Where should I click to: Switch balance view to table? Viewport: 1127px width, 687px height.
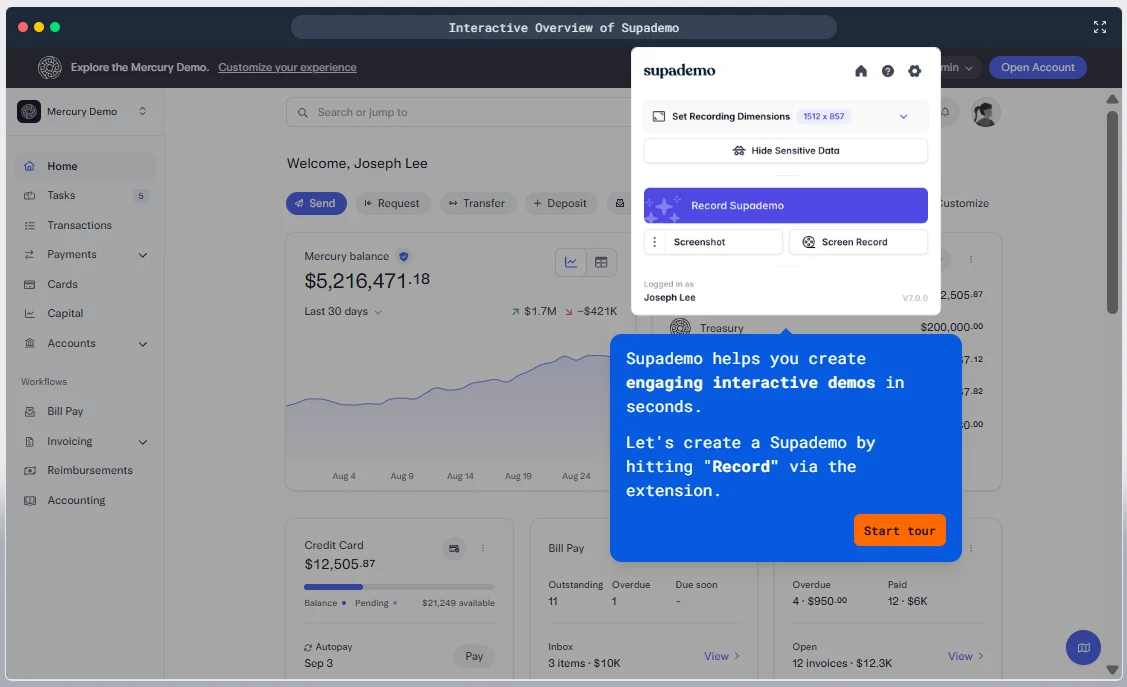601,262
